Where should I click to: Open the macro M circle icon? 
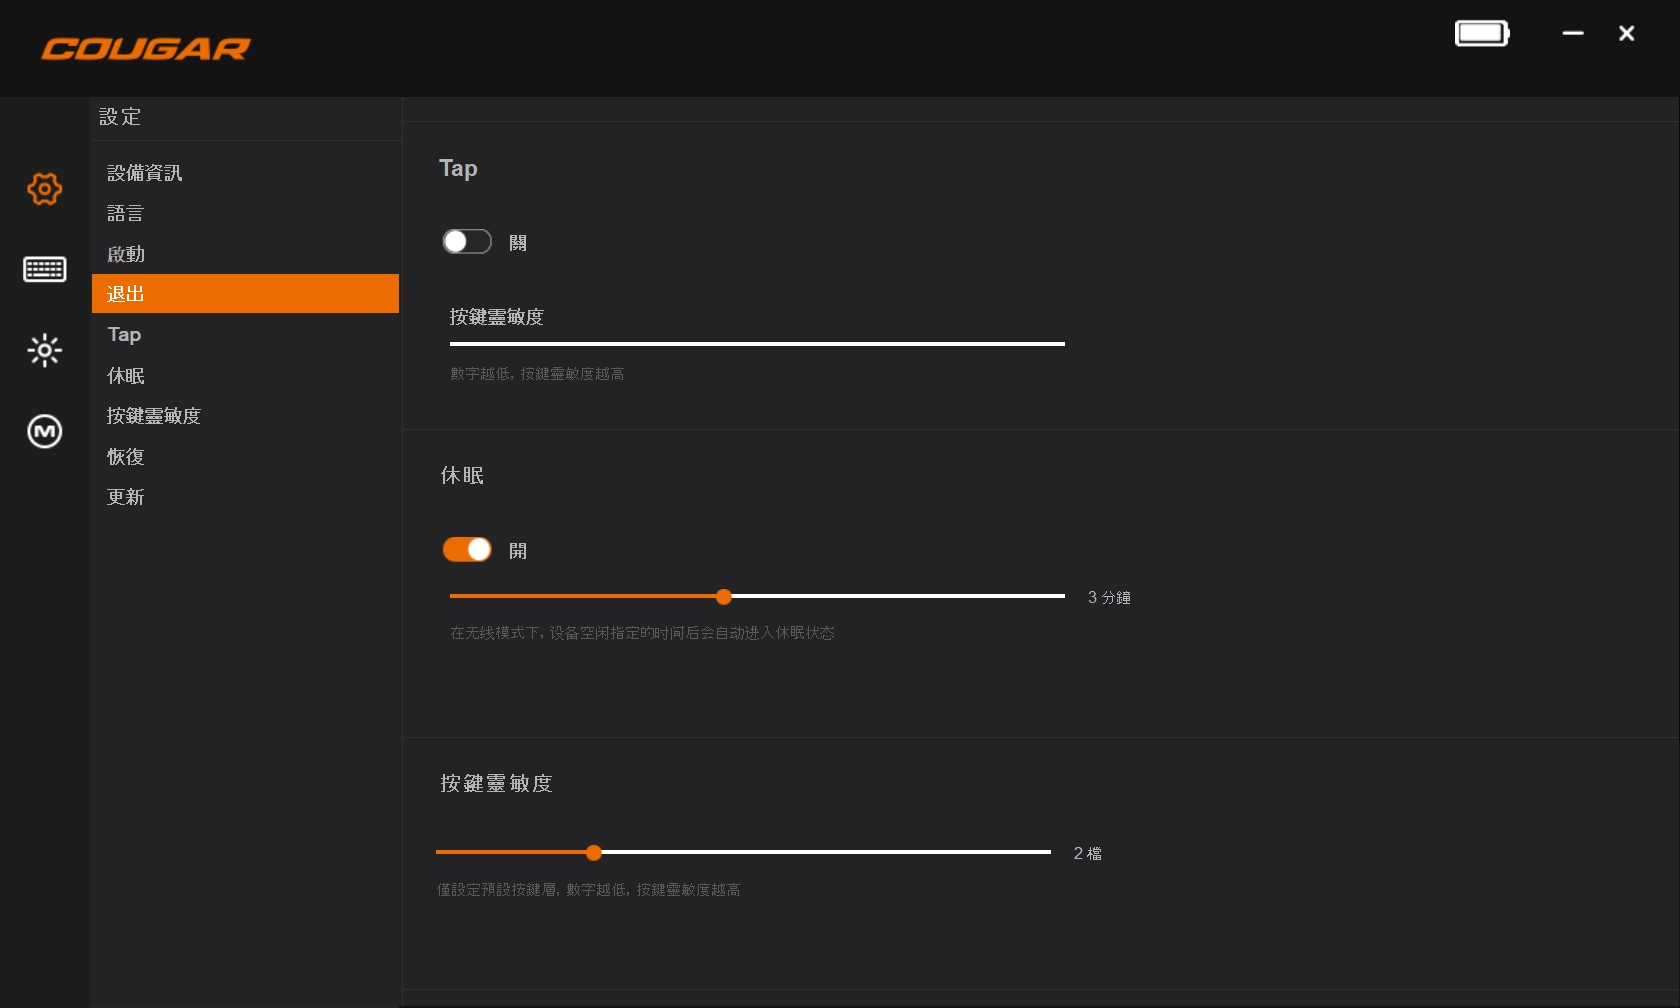click(x=44, y=431)
